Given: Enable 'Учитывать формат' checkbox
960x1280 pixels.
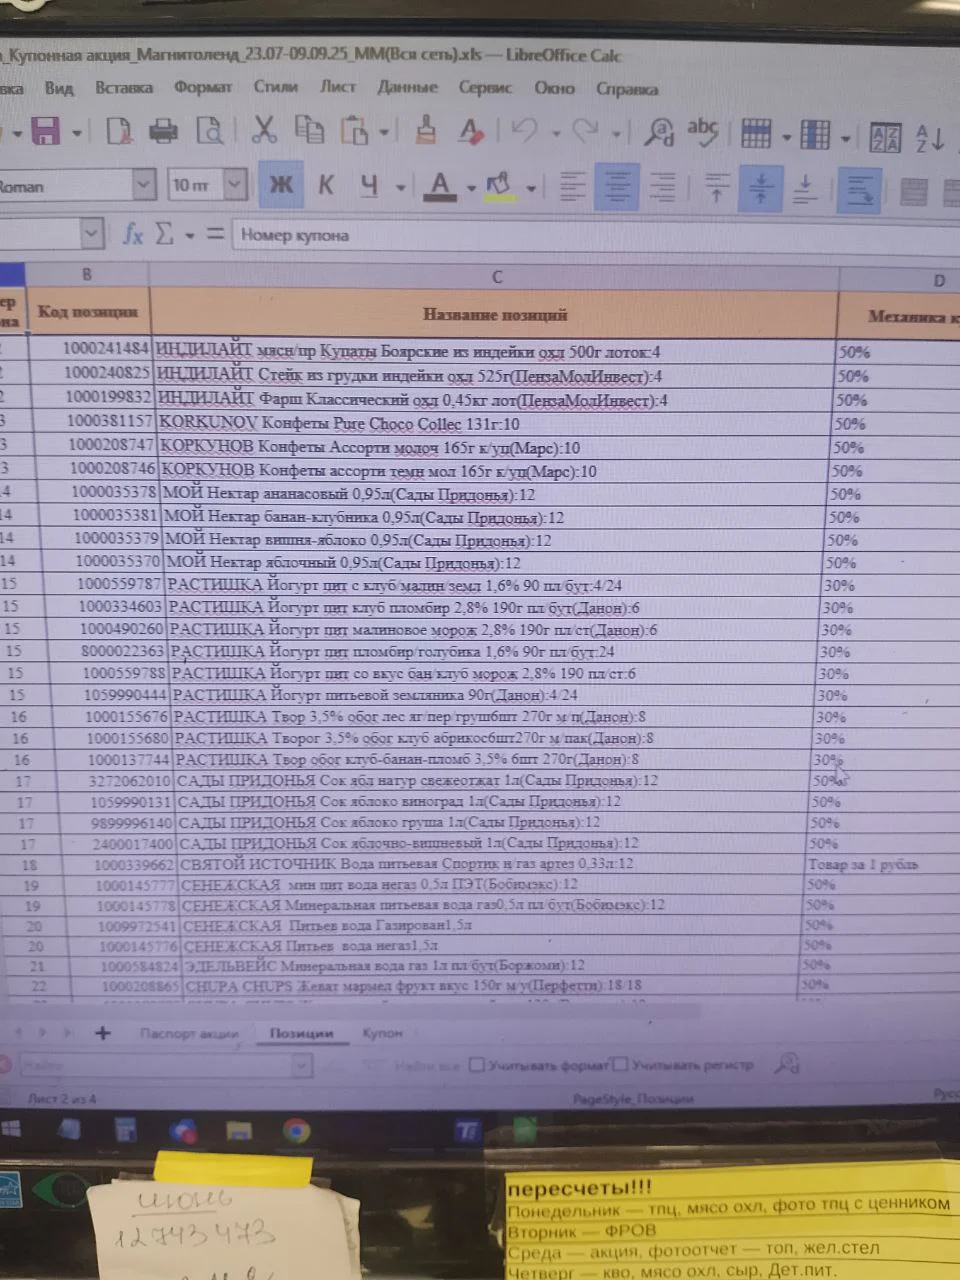Looking at the screenshot, I should point(478,1065).
